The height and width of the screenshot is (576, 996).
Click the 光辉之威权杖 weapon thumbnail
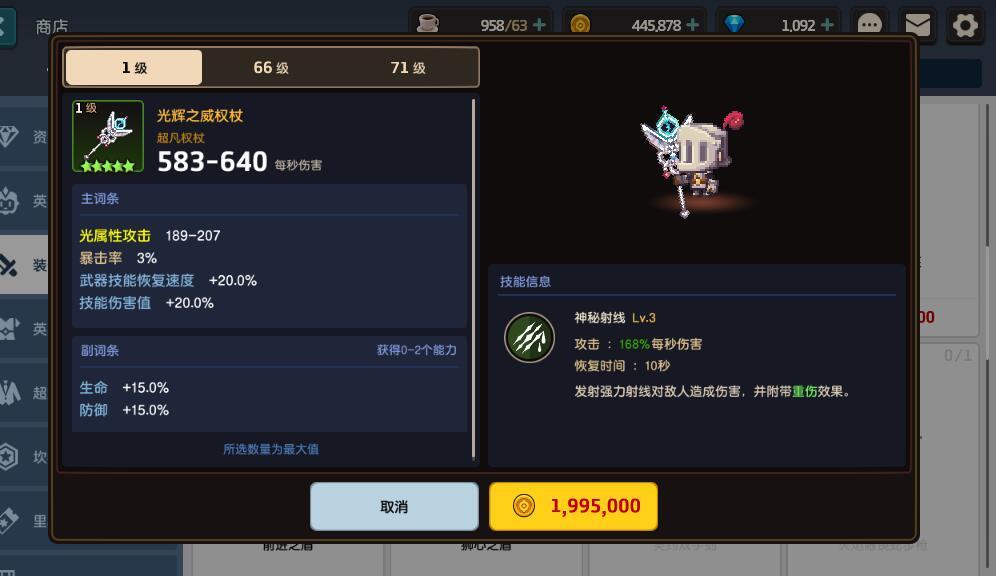point(108,136)
